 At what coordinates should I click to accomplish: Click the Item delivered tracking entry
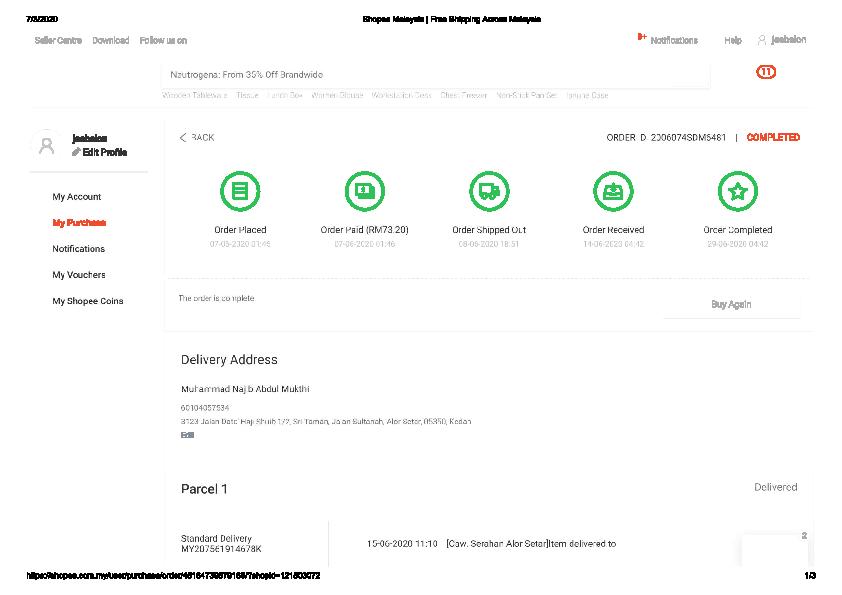click(x=491, y=544)
